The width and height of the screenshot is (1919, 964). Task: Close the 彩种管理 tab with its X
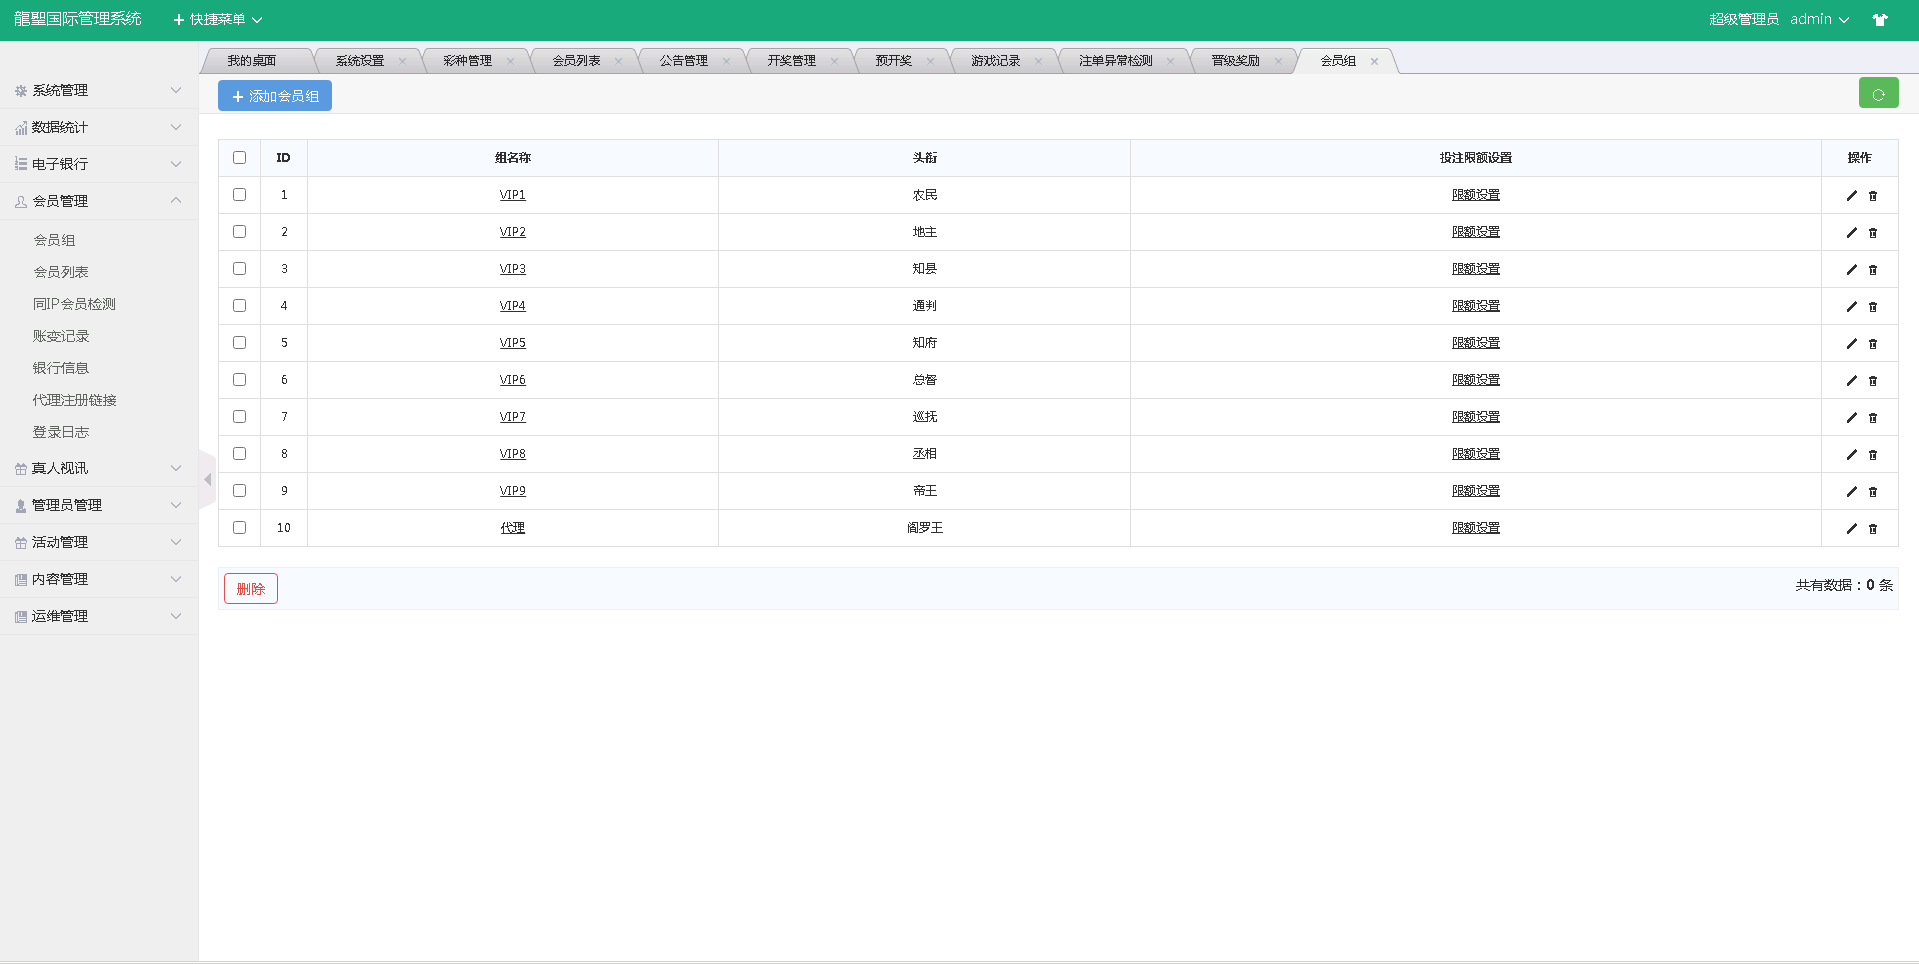tap(510, 61)
